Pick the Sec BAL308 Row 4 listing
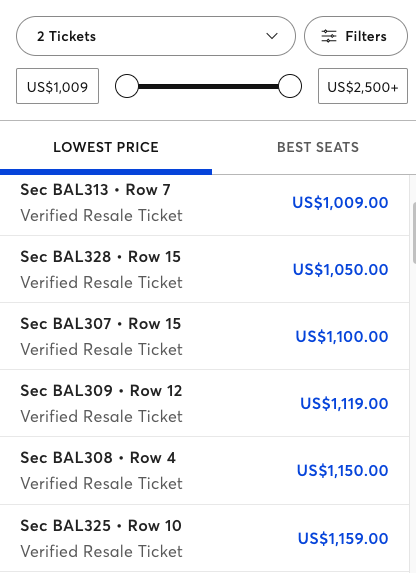 (204, 470)
